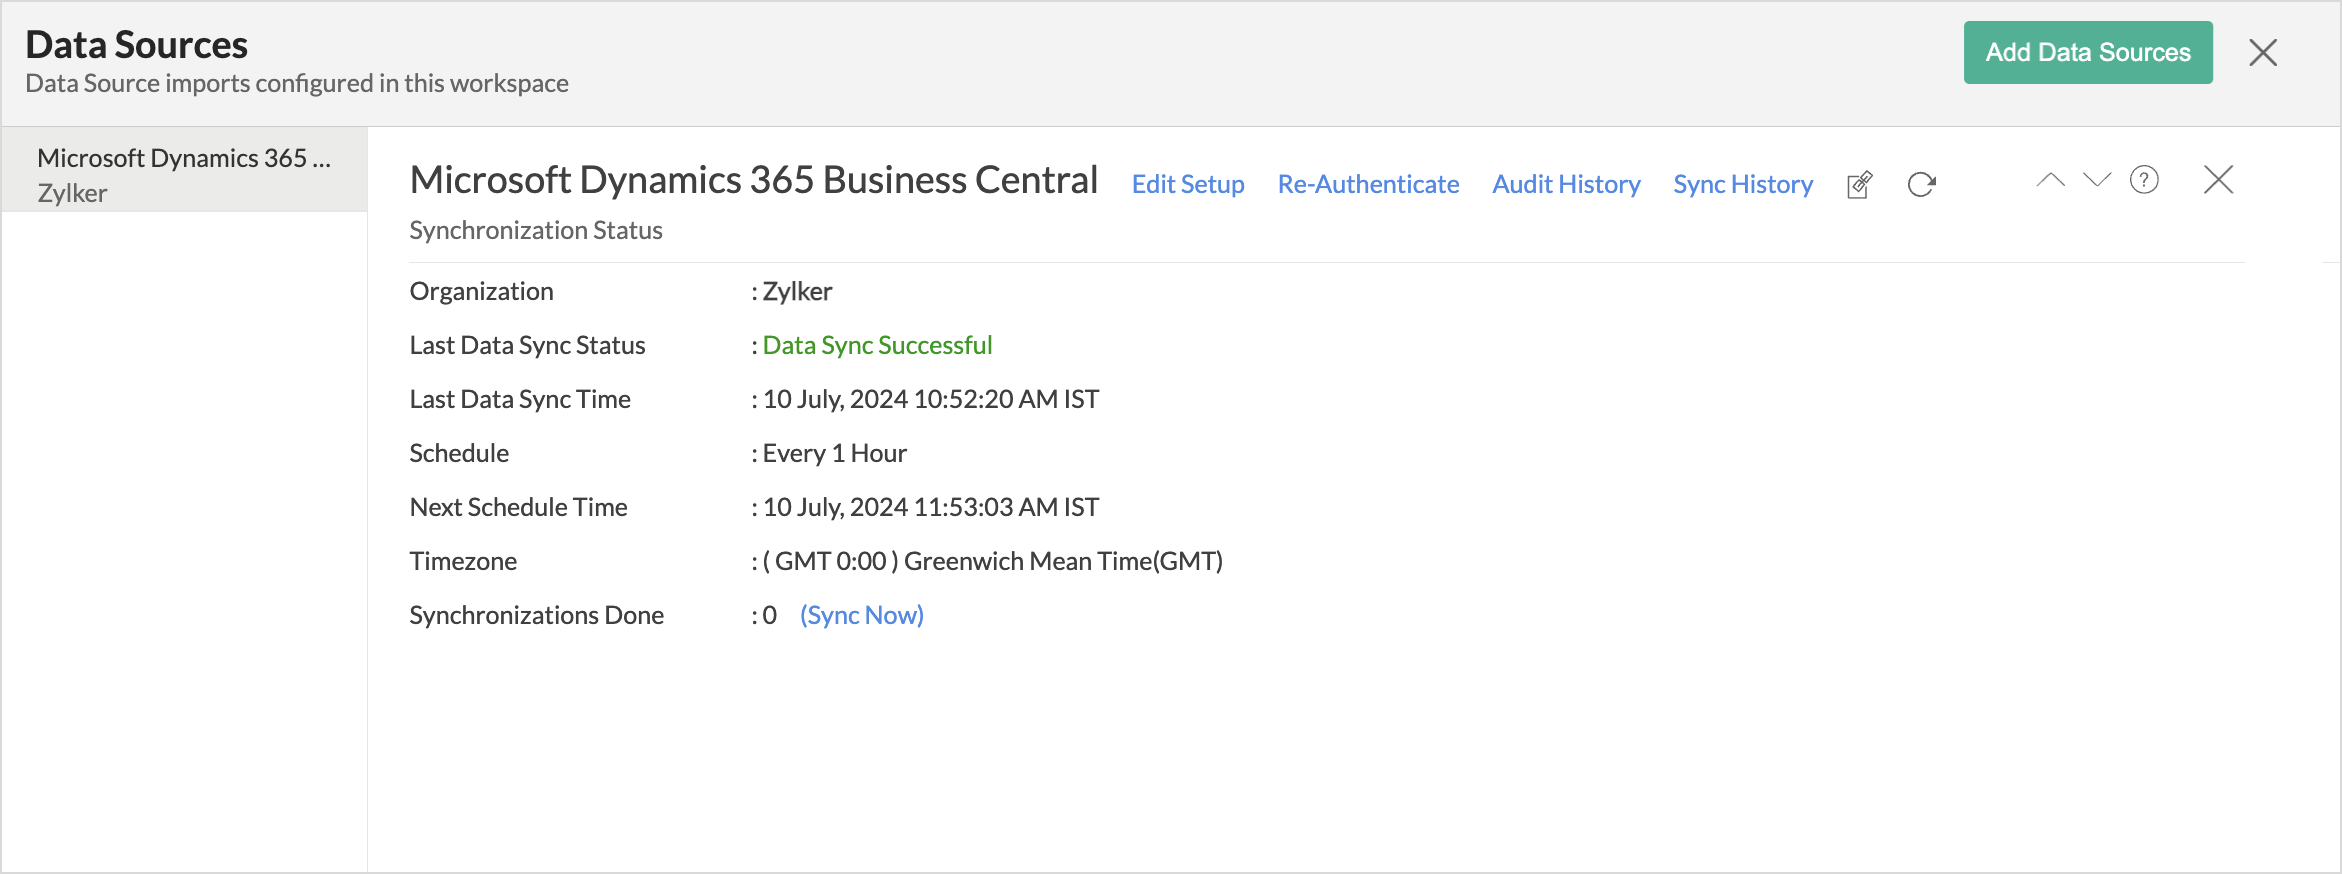Click the Greenwich Mean Time timezone value
The image size is (2342, 874).
click(x=992, y=561)
